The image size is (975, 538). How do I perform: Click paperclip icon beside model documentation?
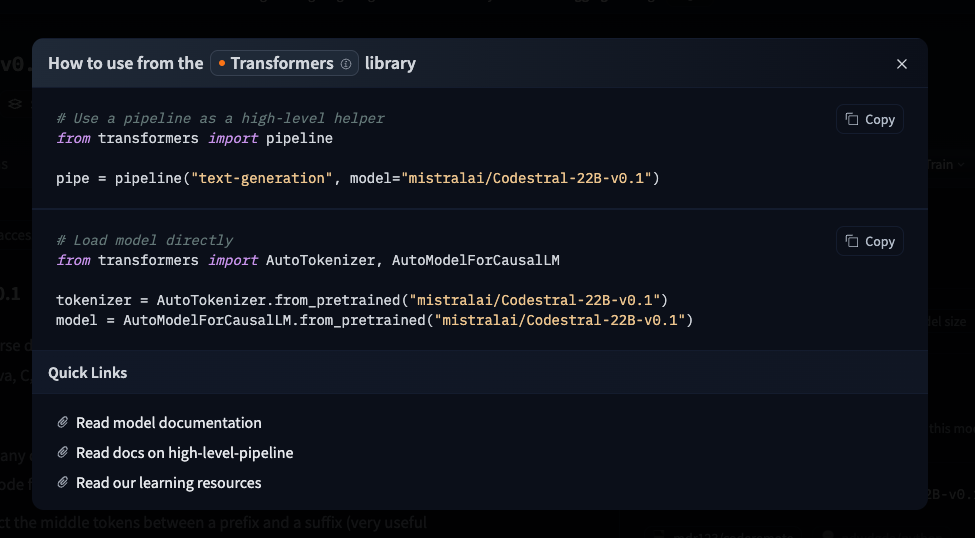point(62,423)
